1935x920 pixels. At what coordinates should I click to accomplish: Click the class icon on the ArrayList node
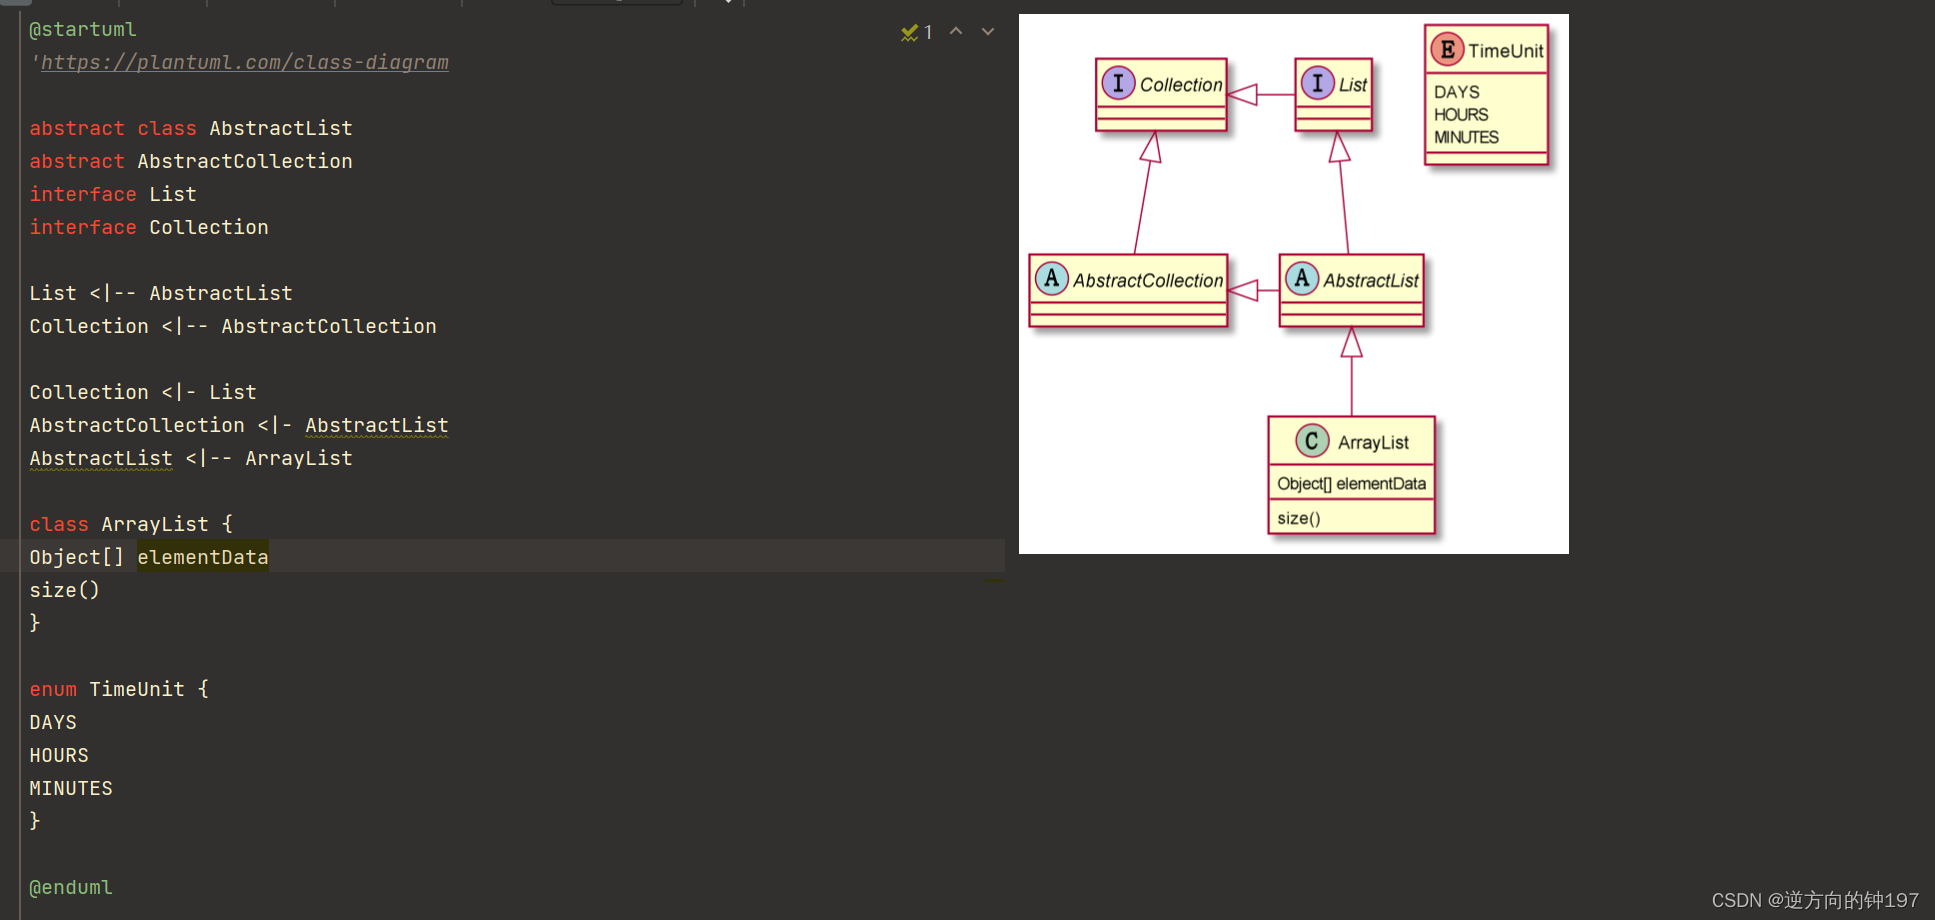pos(1312,440)
